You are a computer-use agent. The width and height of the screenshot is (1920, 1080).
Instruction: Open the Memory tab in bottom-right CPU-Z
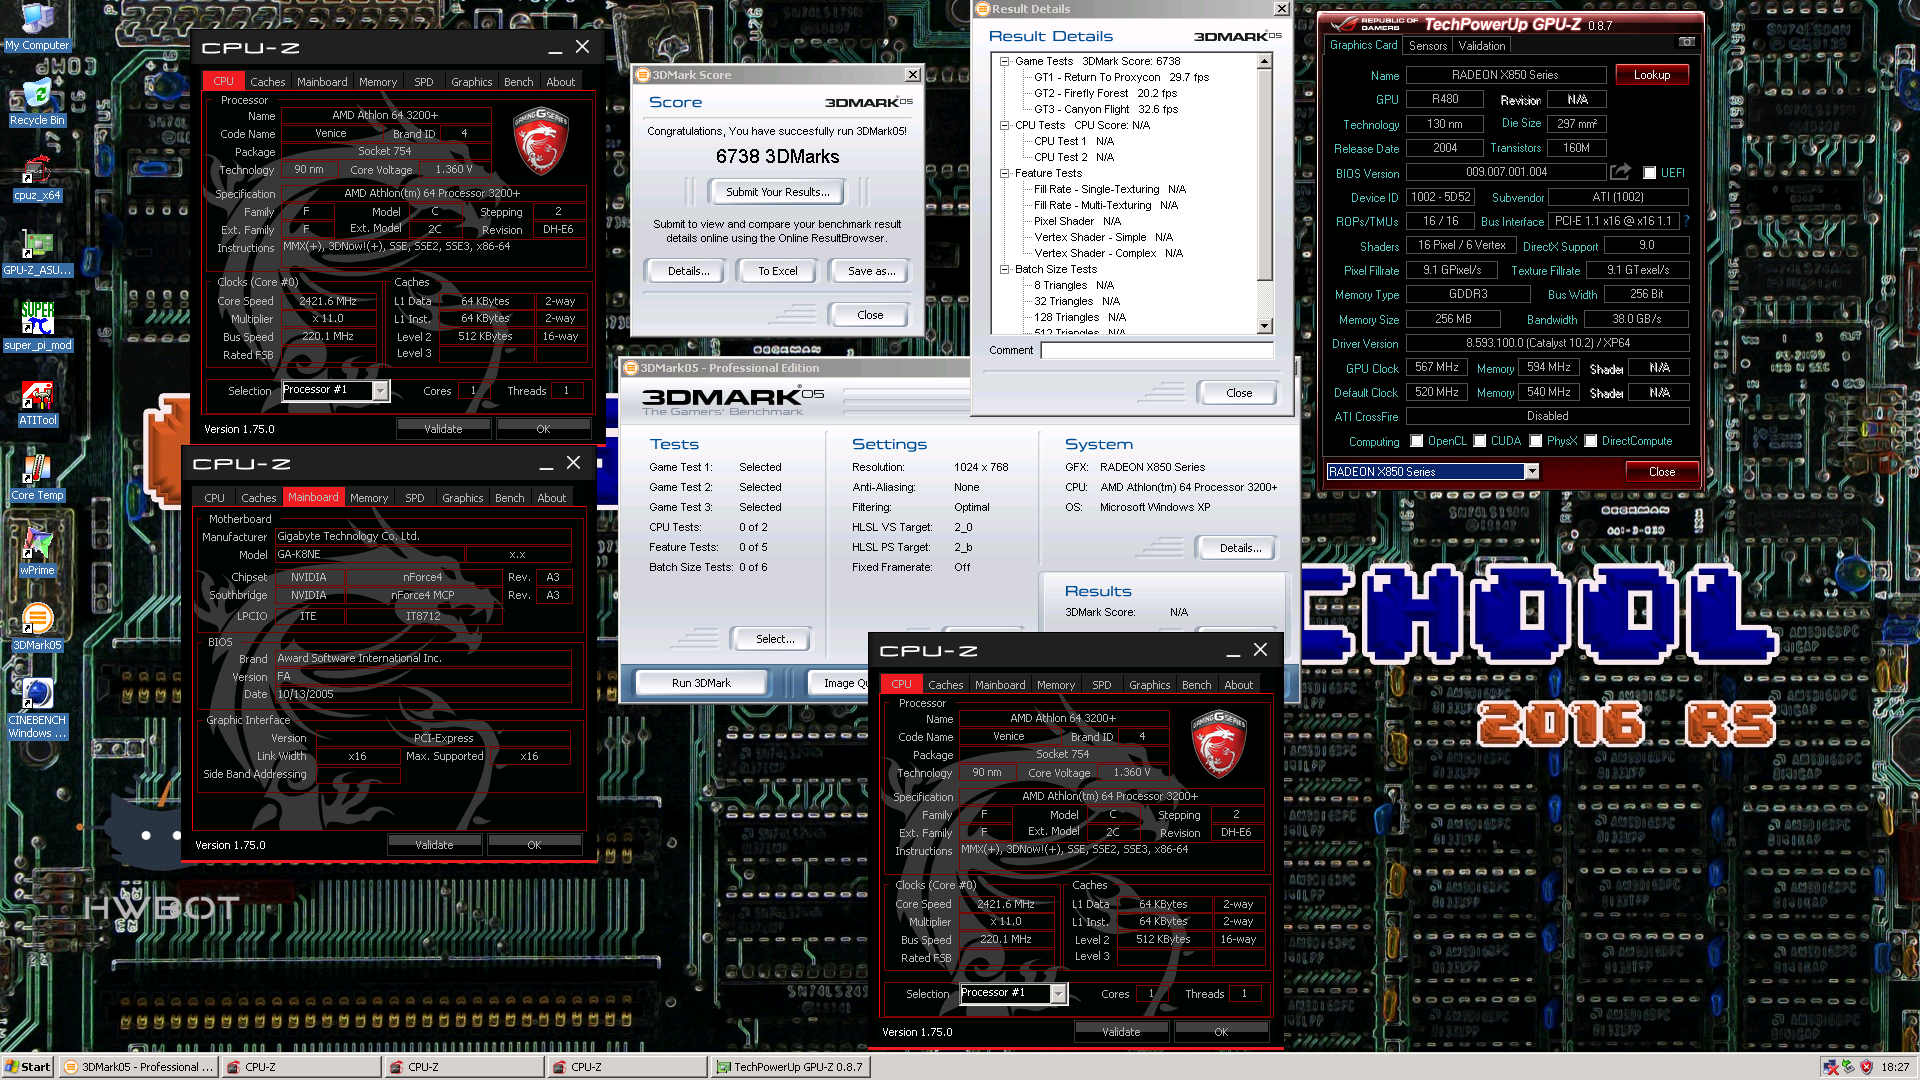point(1055,685)
